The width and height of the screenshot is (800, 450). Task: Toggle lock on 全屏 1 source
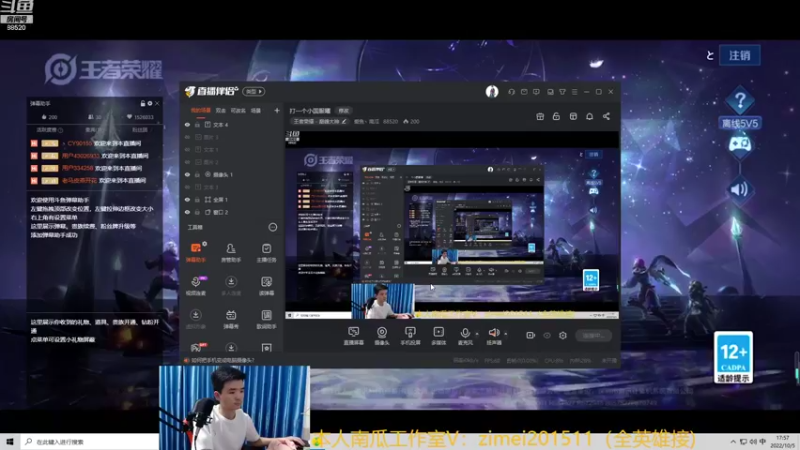coord(197,199)
